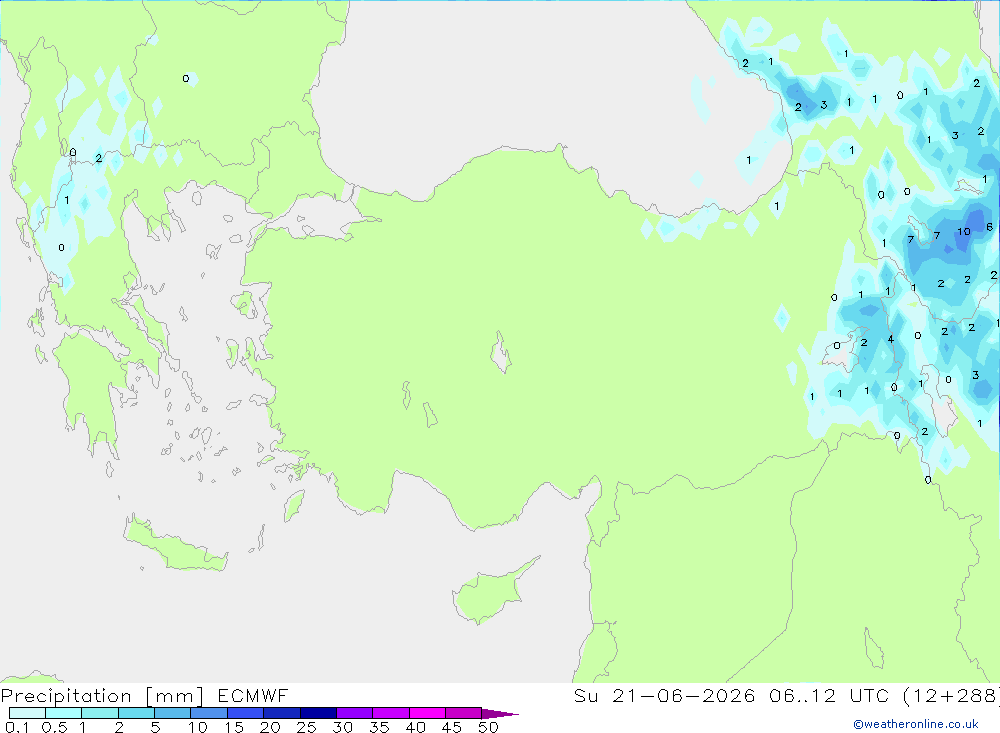Click the 1–2 mm legend color swatch
The width and height of the screenshot is (1000, 733).
100,713
